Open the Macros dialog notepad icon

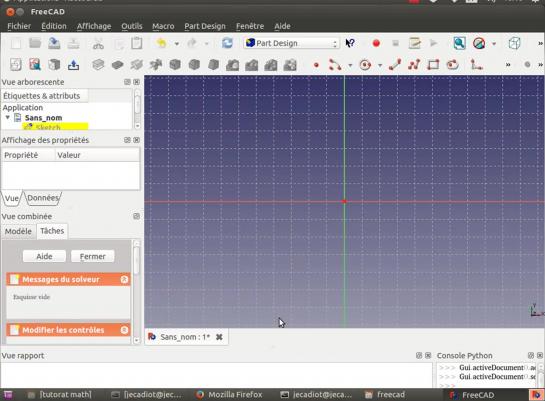414,43
